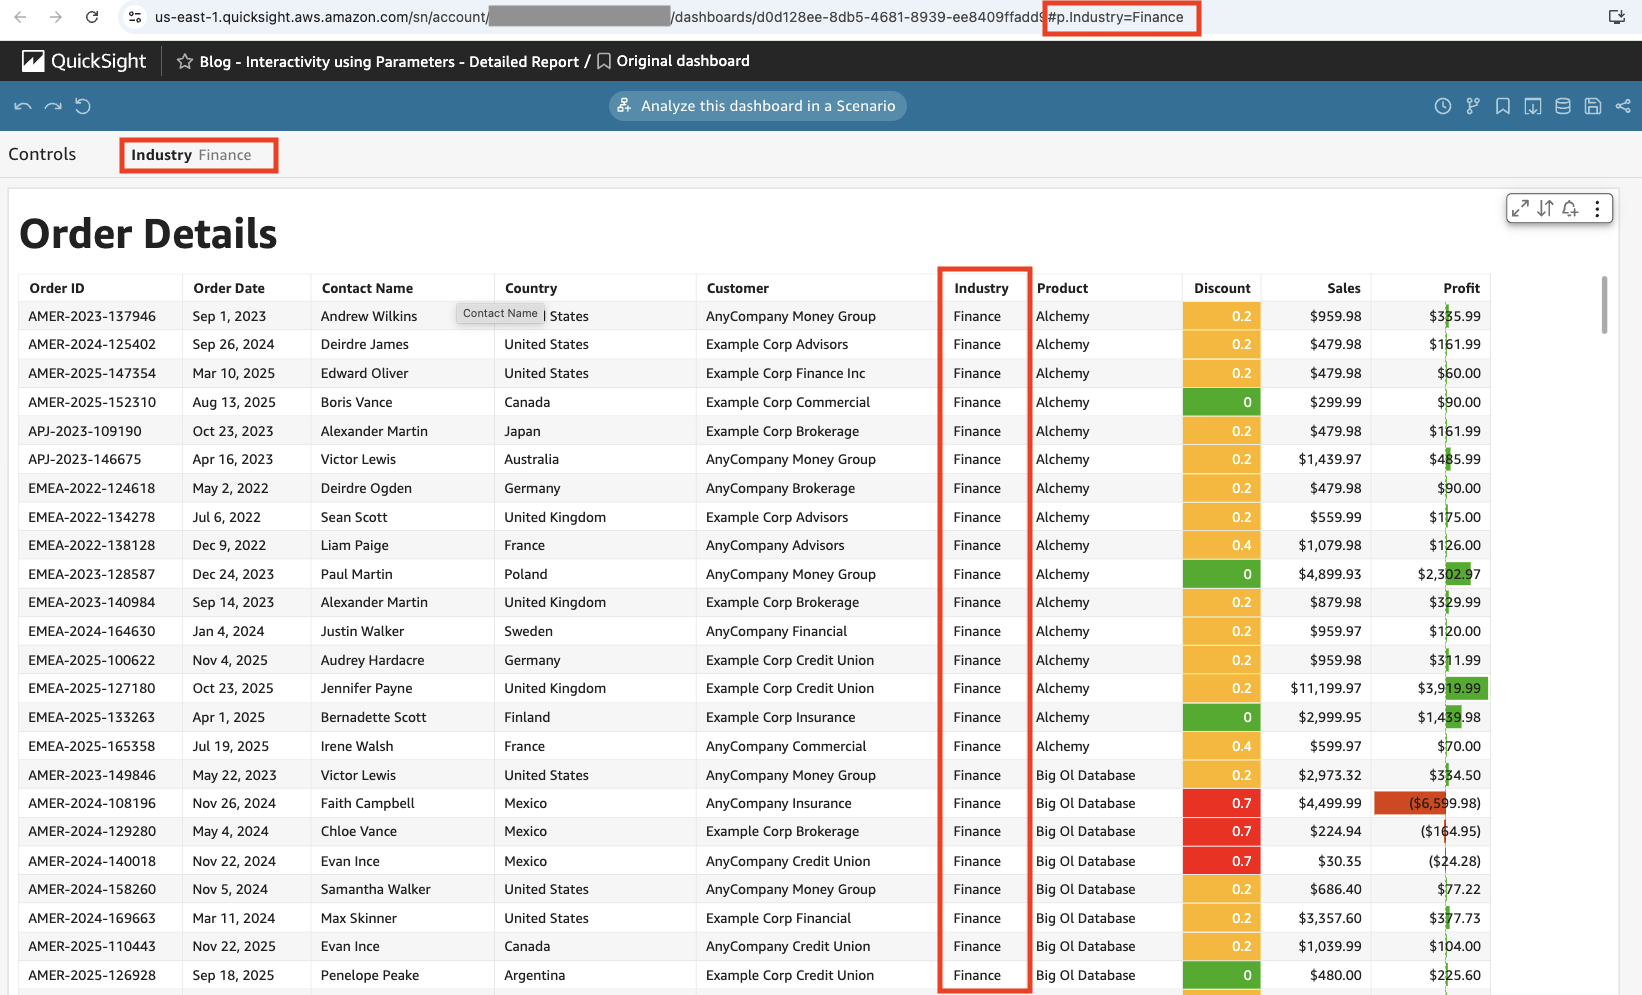Open the QuickSight home logo

click(84, 61)
